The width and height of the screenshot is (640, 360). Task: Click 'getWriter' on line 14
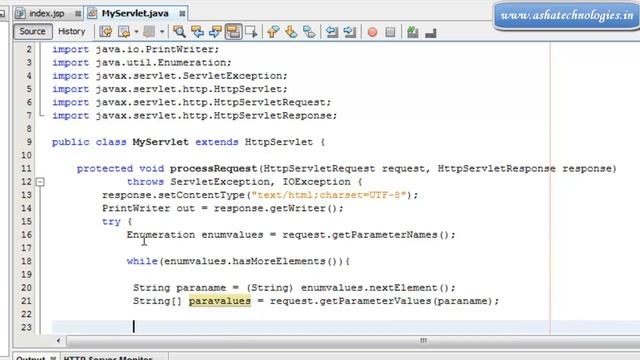click(297, 209)
